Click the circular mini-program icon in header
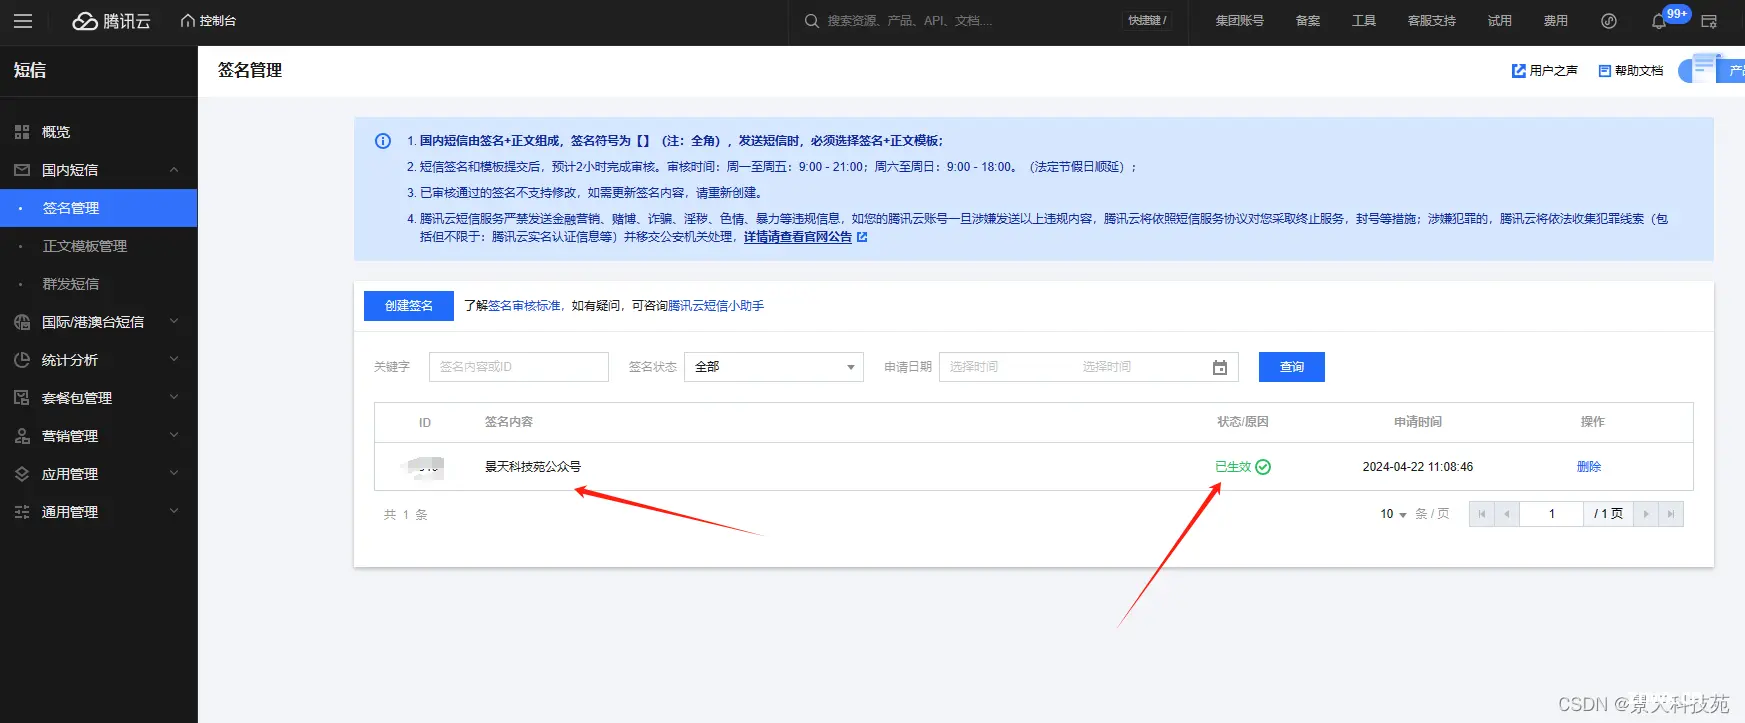The height and width of the screenshot is (723, 1745). (1608, 21)
